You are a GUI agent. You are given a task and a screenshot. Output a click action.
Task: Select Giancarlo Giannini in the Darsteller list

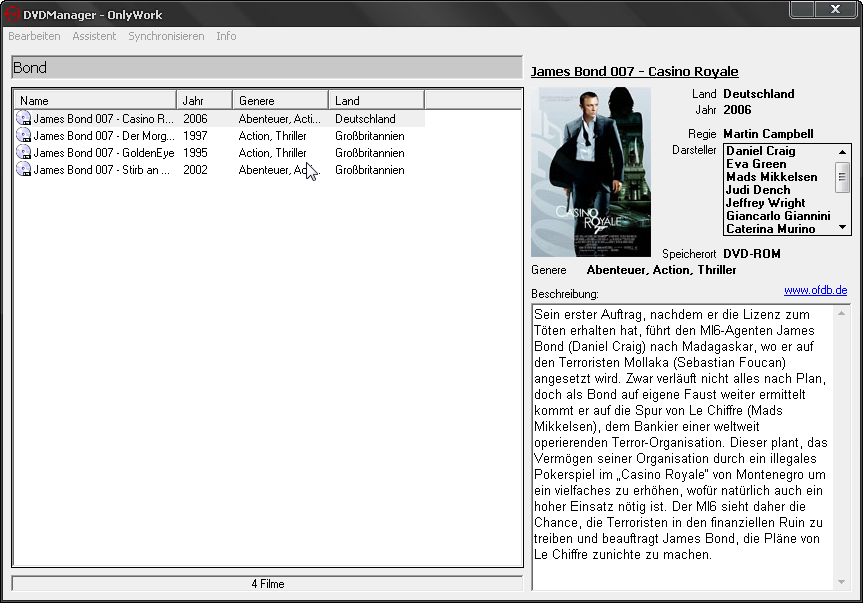pos(778,216)
